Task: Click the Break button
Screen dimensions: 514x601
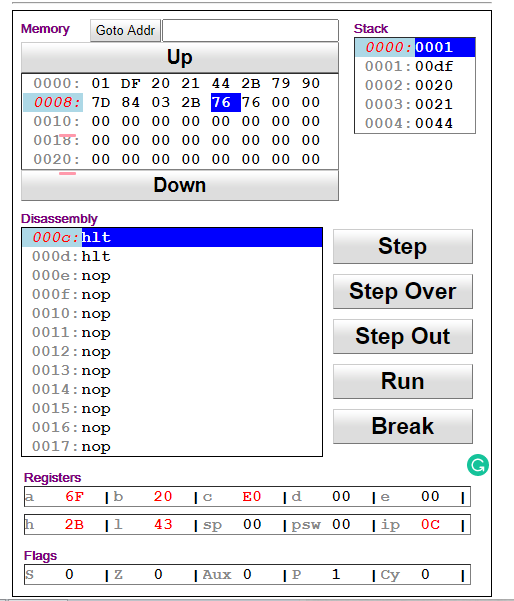Action: pos(403,427)
